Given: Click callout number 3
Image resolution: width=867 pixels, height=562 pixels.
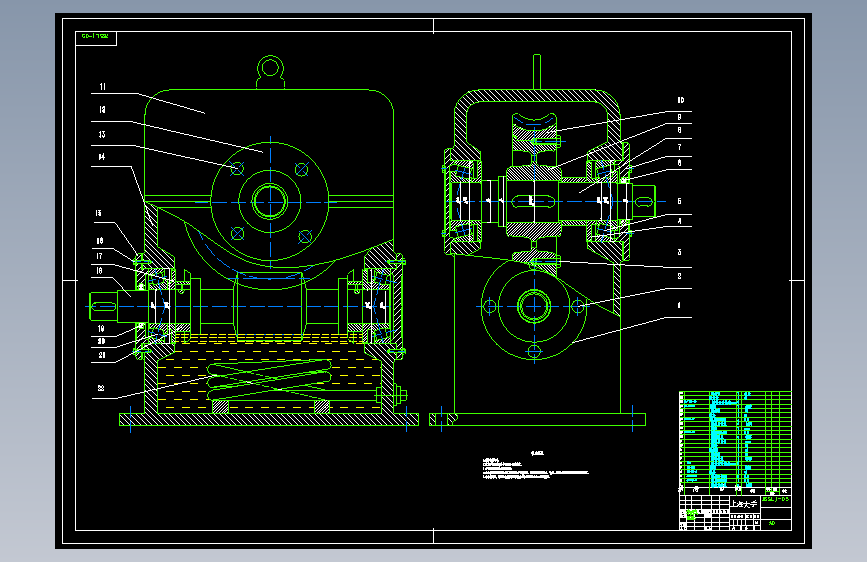Looking at the screenshot, I should tap(680, 252).
